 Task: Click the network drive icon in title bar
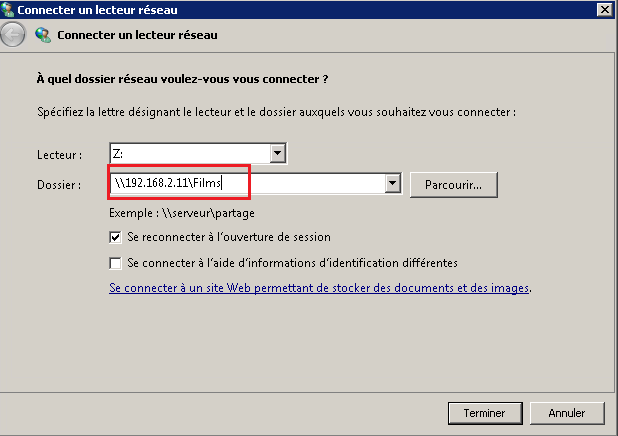(7, 9)
